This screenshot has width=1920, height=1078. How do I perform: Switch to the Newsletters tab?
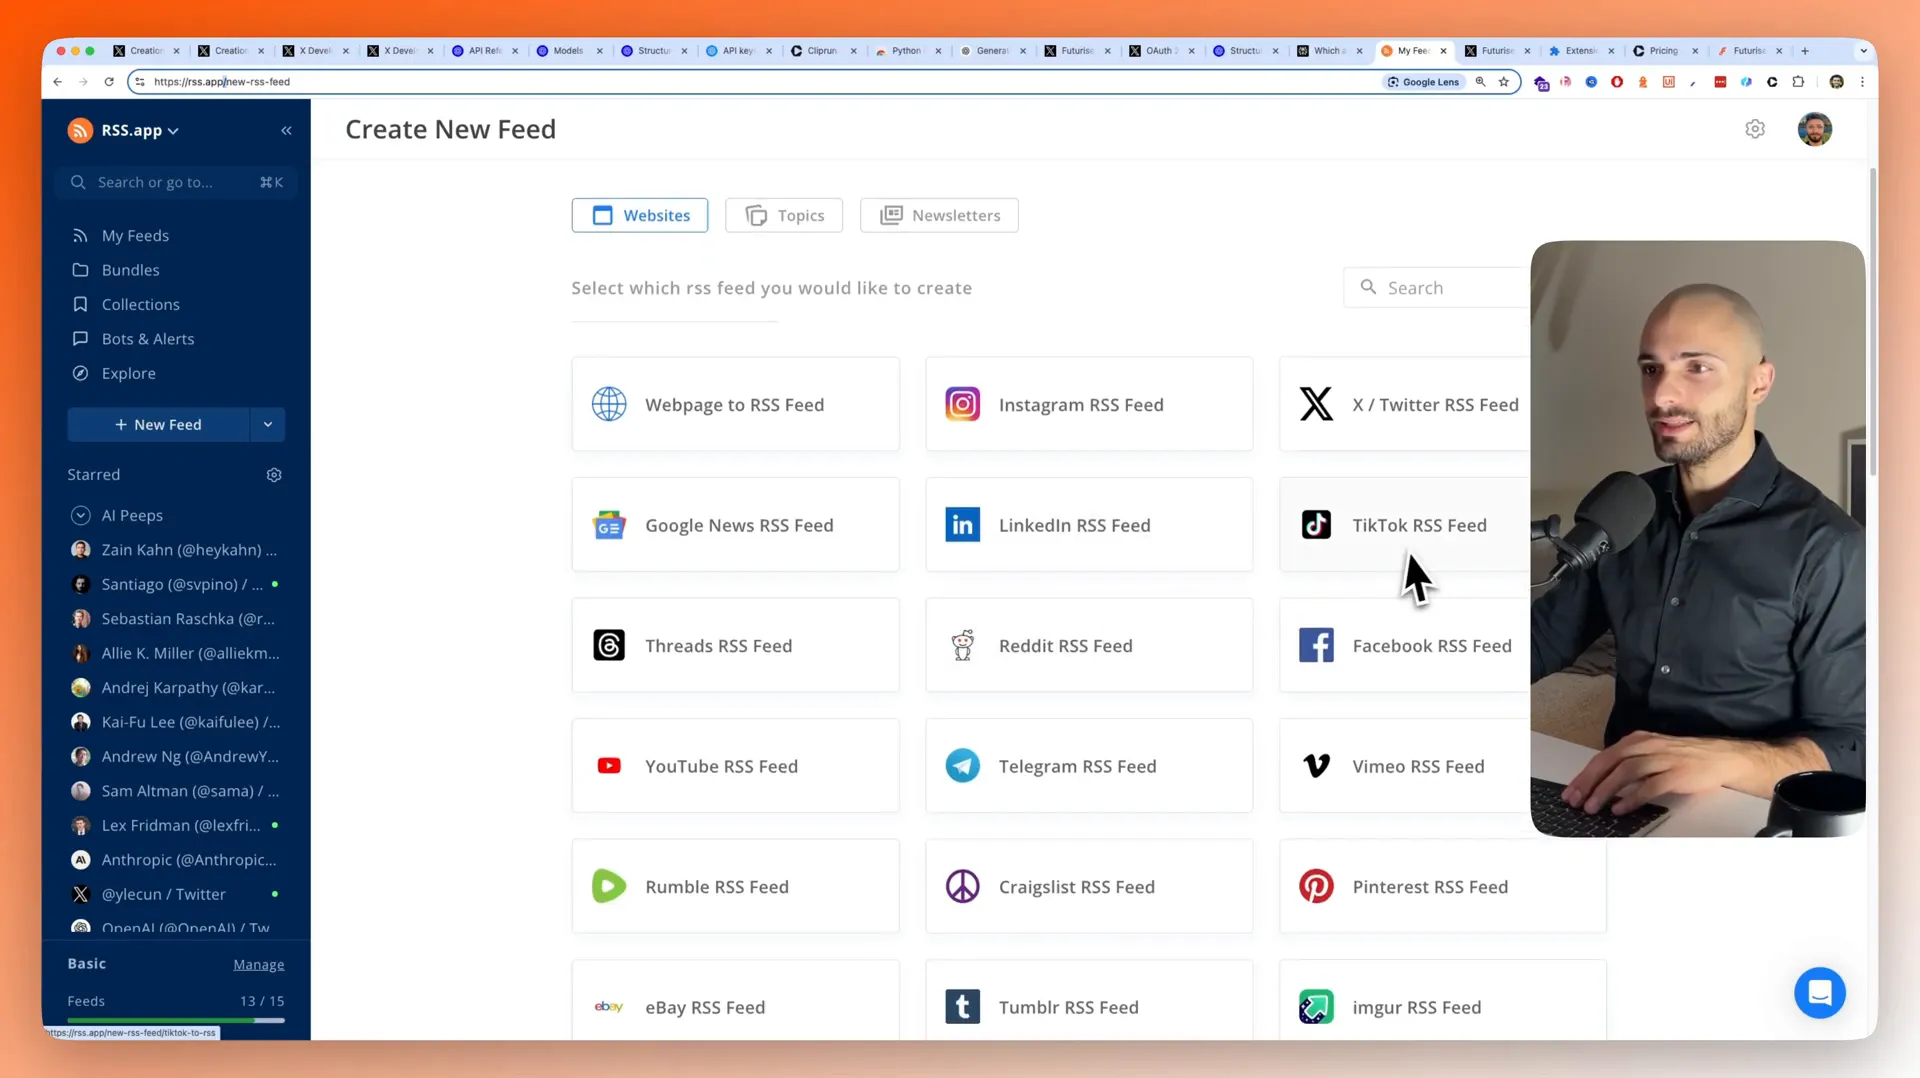pyautogui.click(x=939, y=215)
